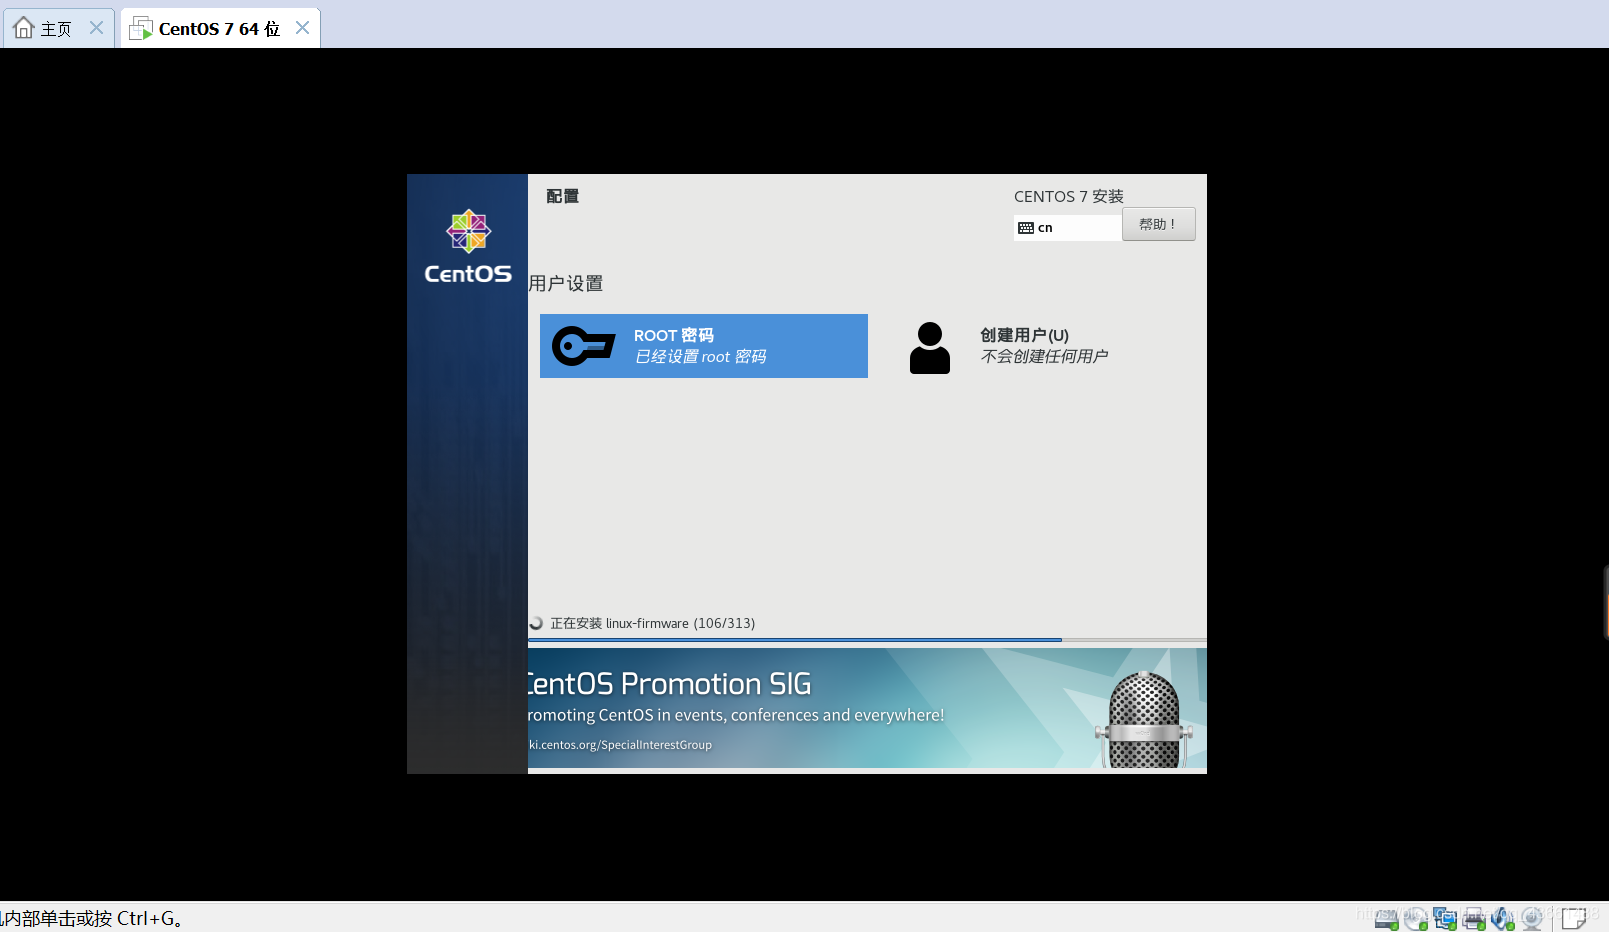Screen dimensions: 1609x932
Task: Click the keyboard icon beside cn
Action: (1026, 228)
